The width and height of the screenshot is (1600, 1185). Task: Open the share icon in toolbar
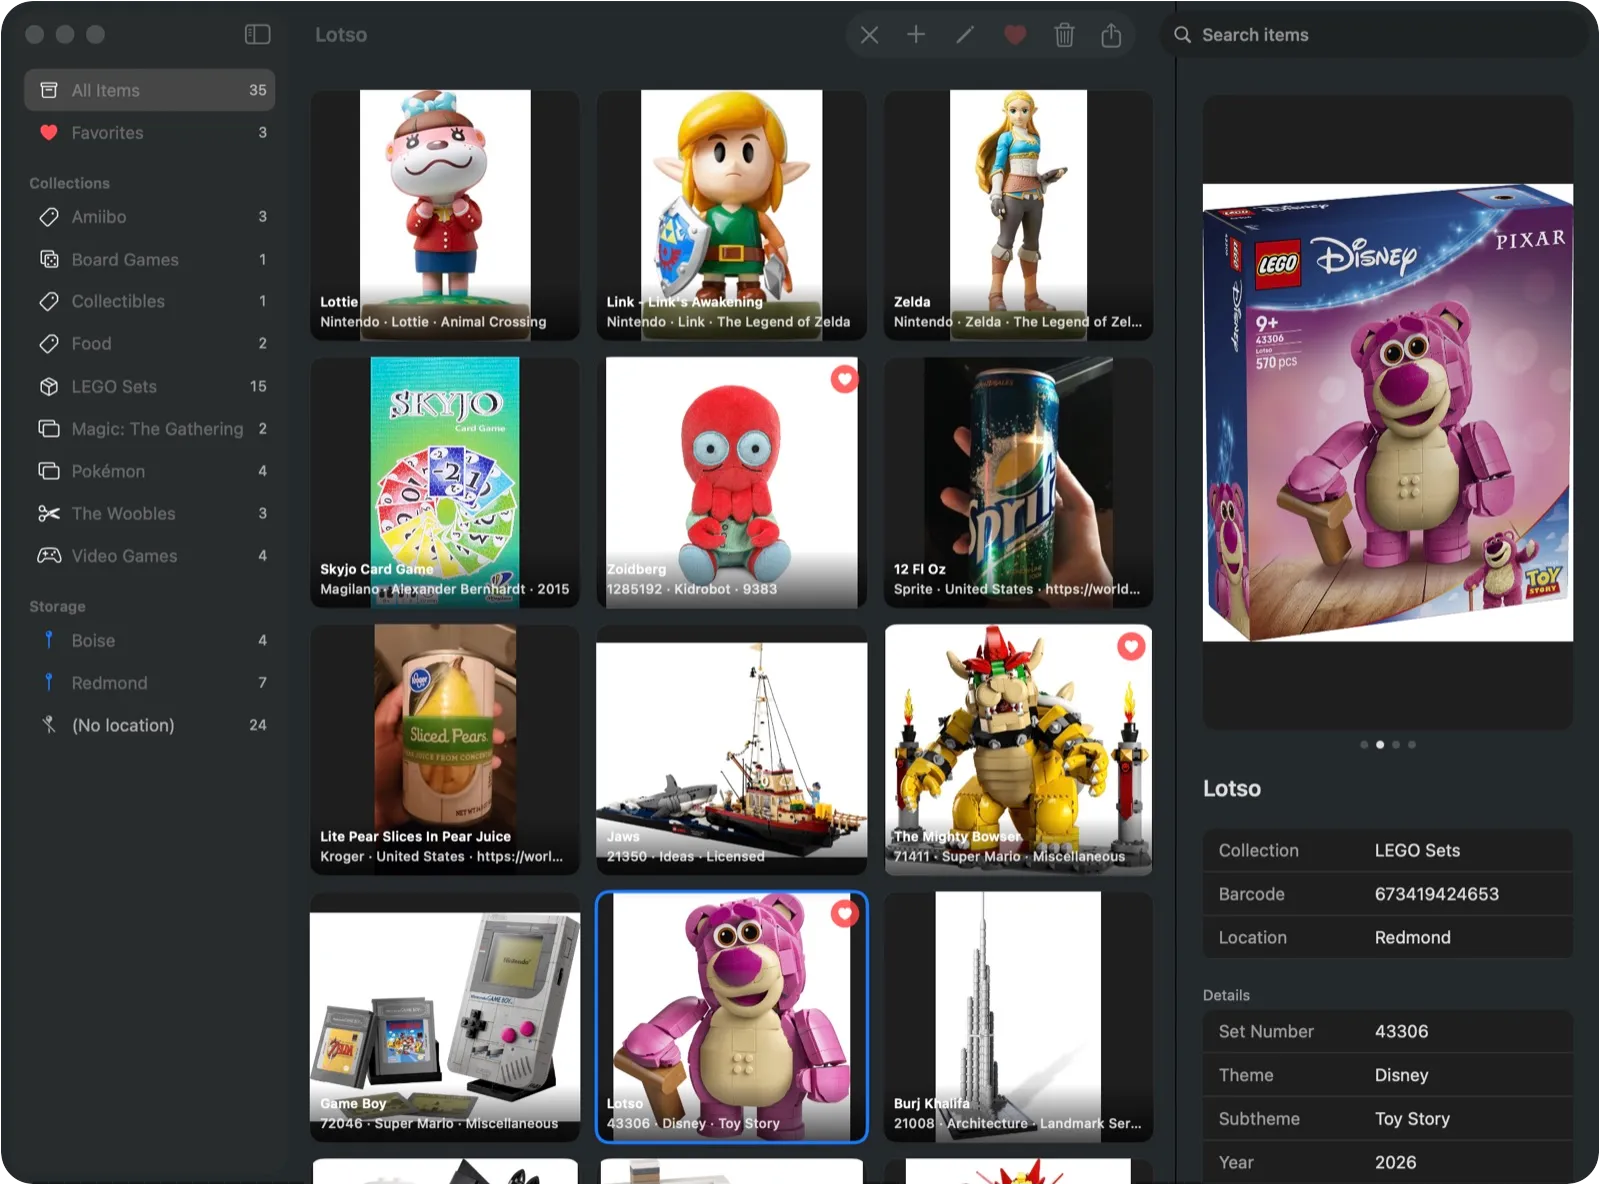point(1111,35)
